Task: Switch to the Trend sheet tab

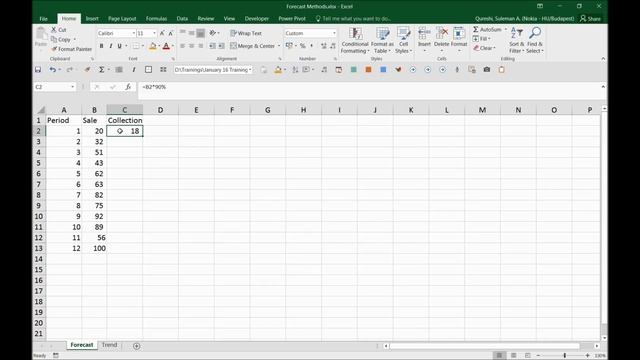Action: click(109, 345)
